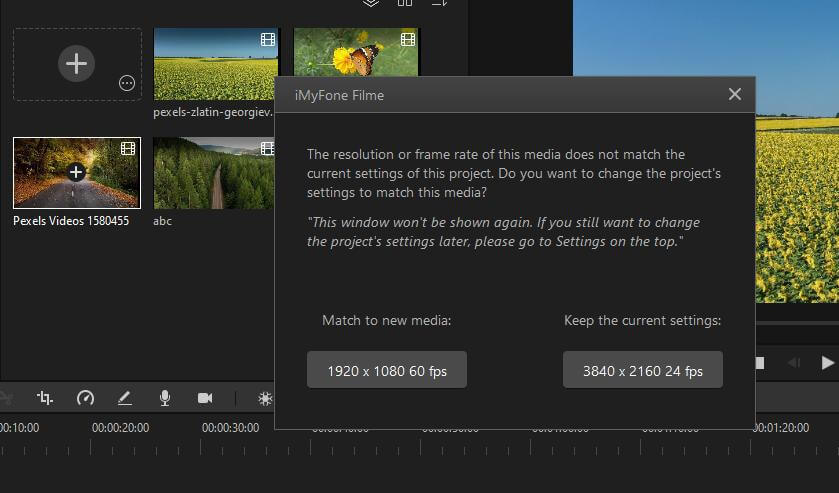Click the sunflower field preview image
Image resolution: width=839 pixels, height=493 pixels.
coord(797,150)
